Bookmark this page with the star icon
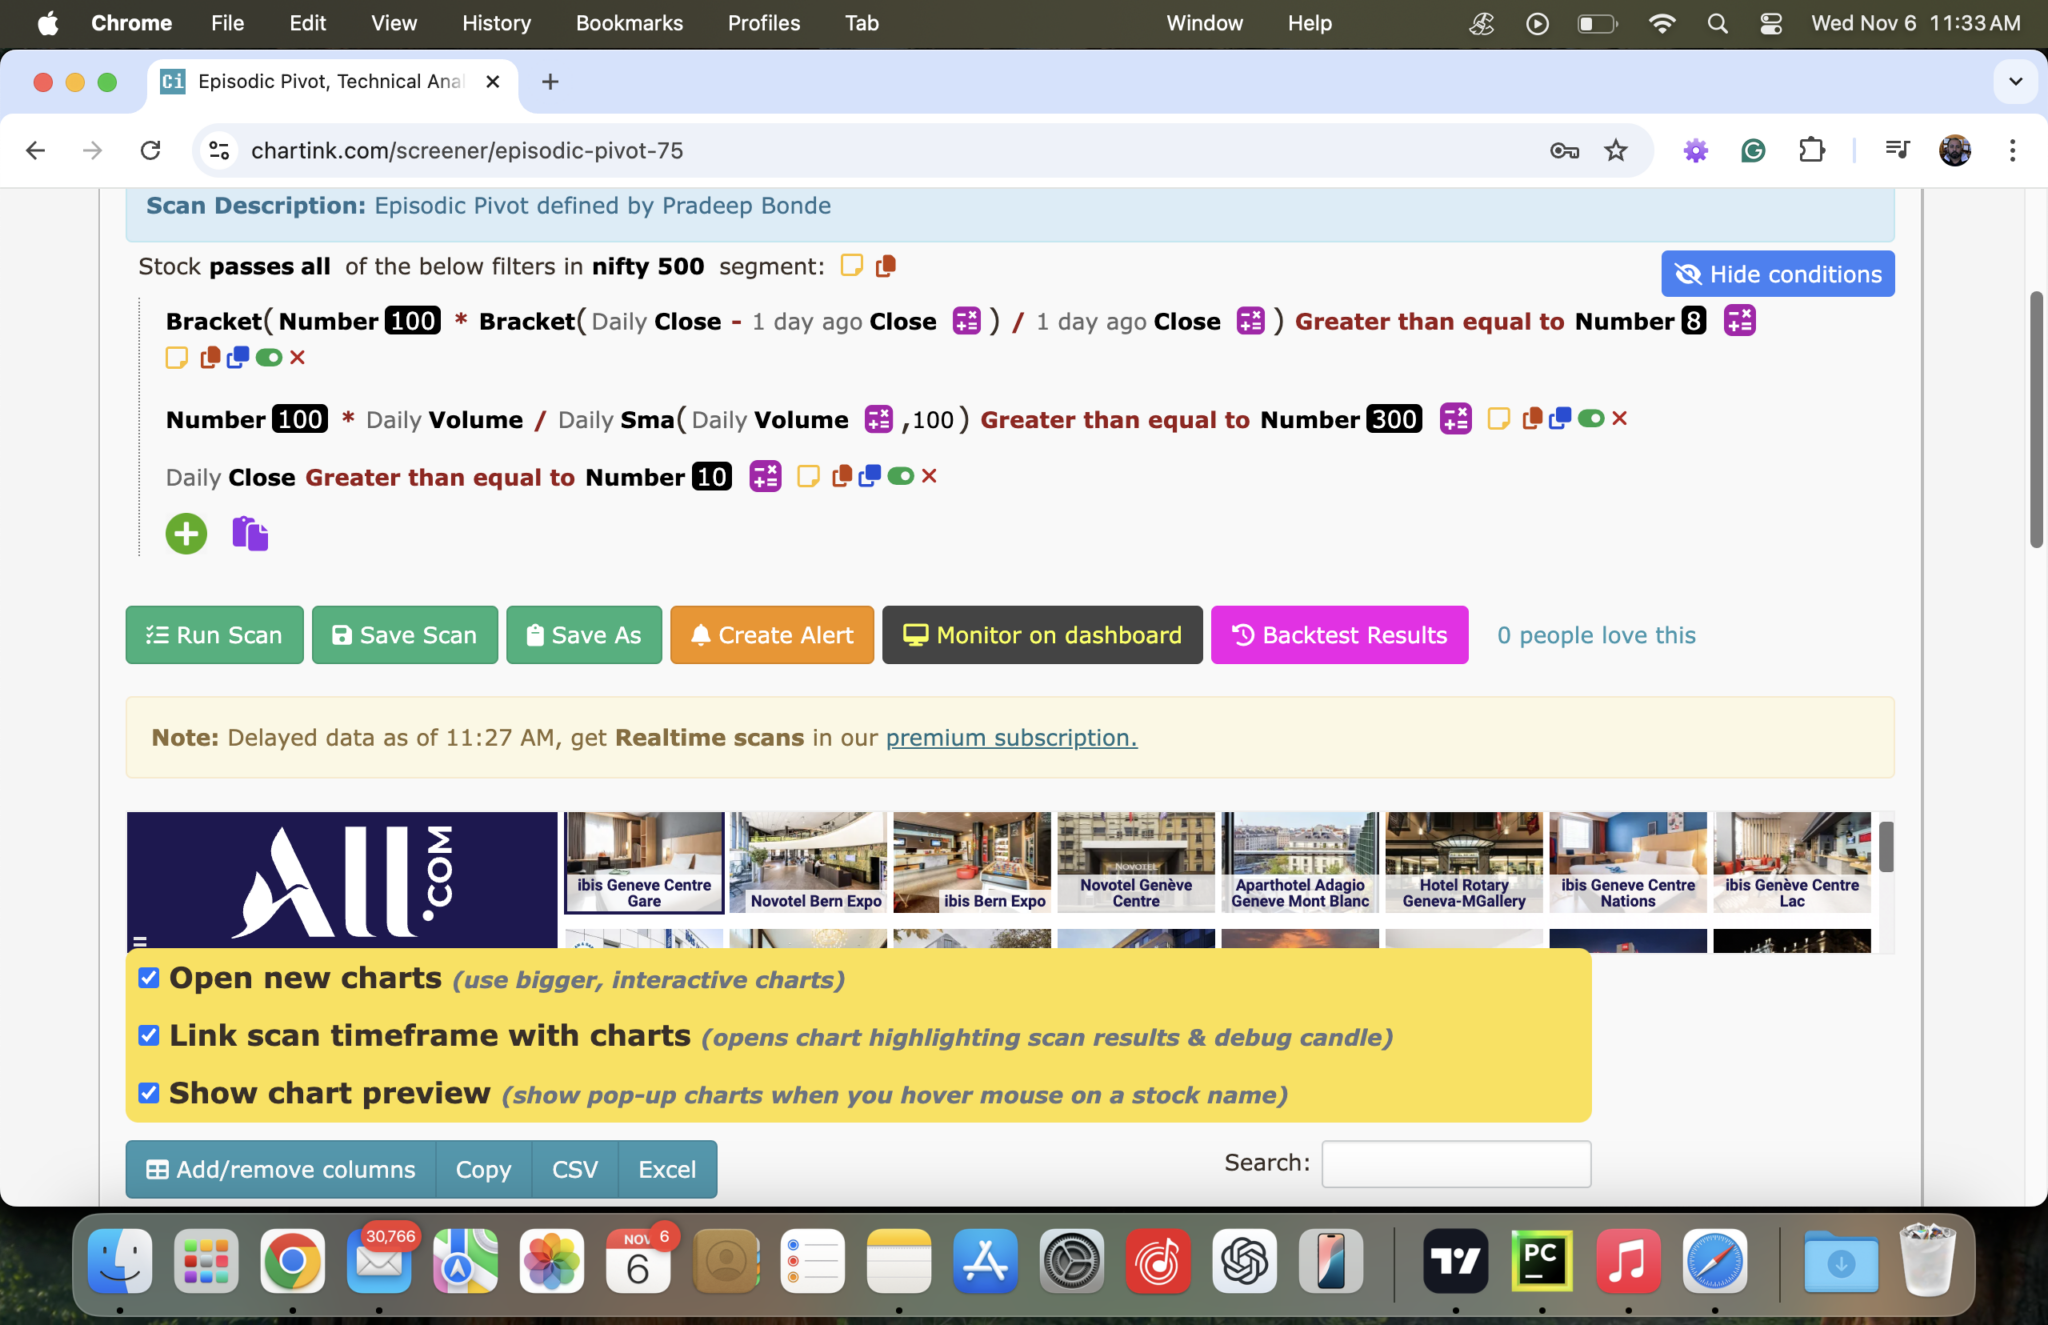2048x1325 pixels. coord(1616,150)
